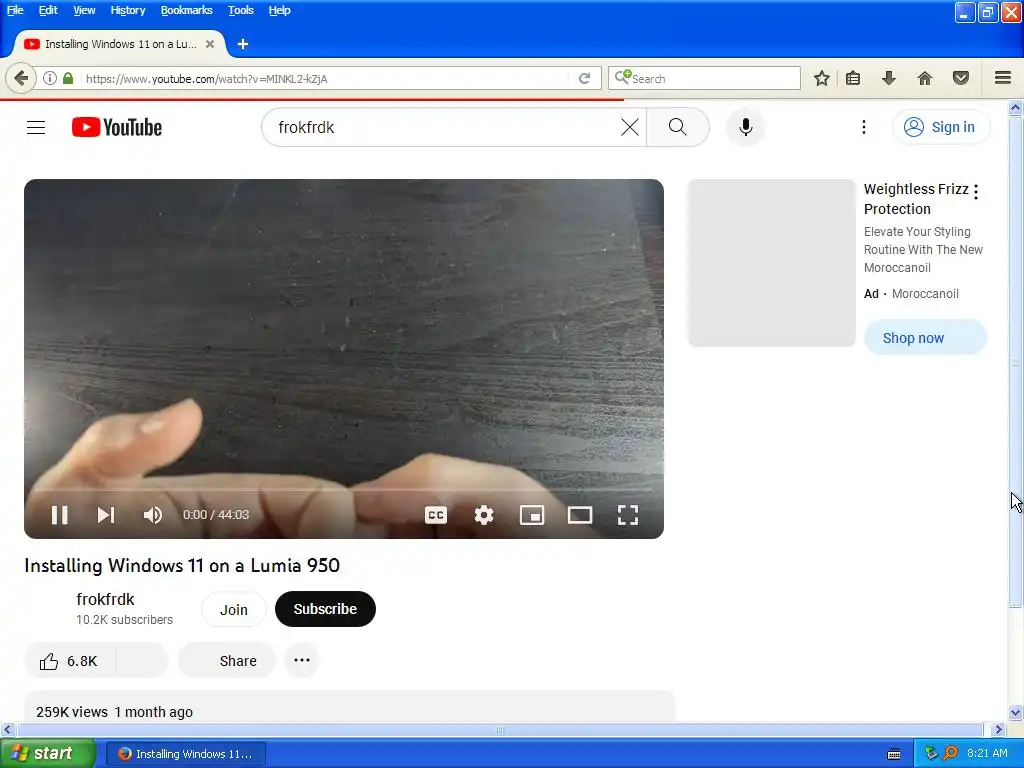
Task: Open the File menu
Action: [x=15, y=10]
